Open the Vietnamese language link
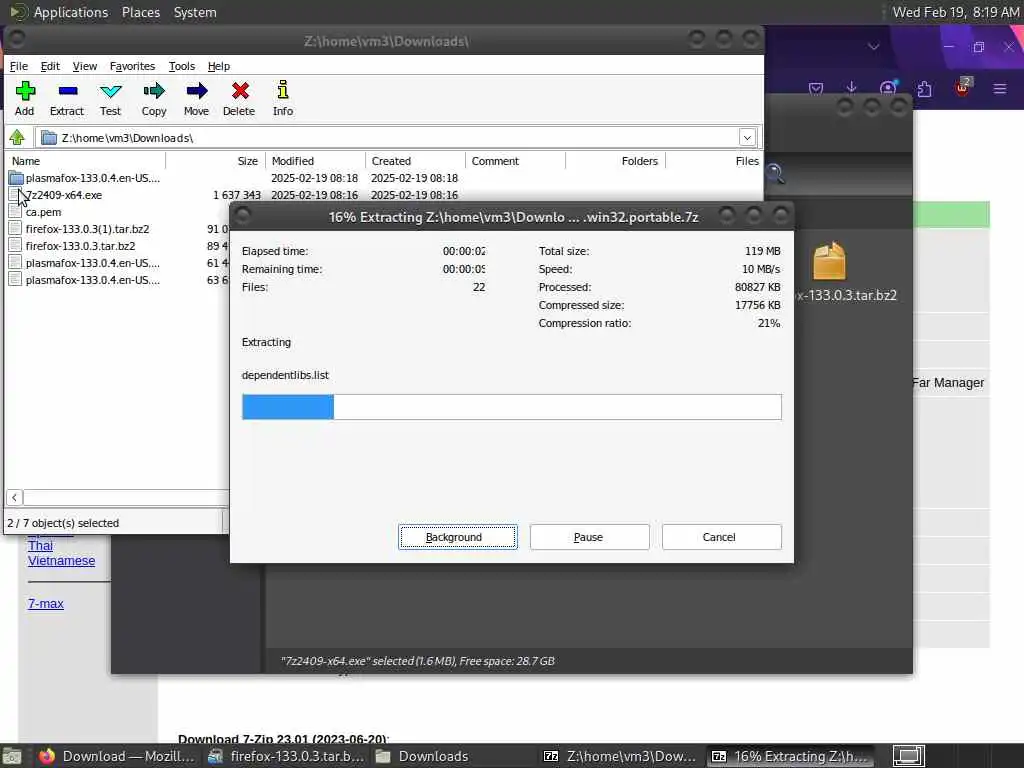 61,560
